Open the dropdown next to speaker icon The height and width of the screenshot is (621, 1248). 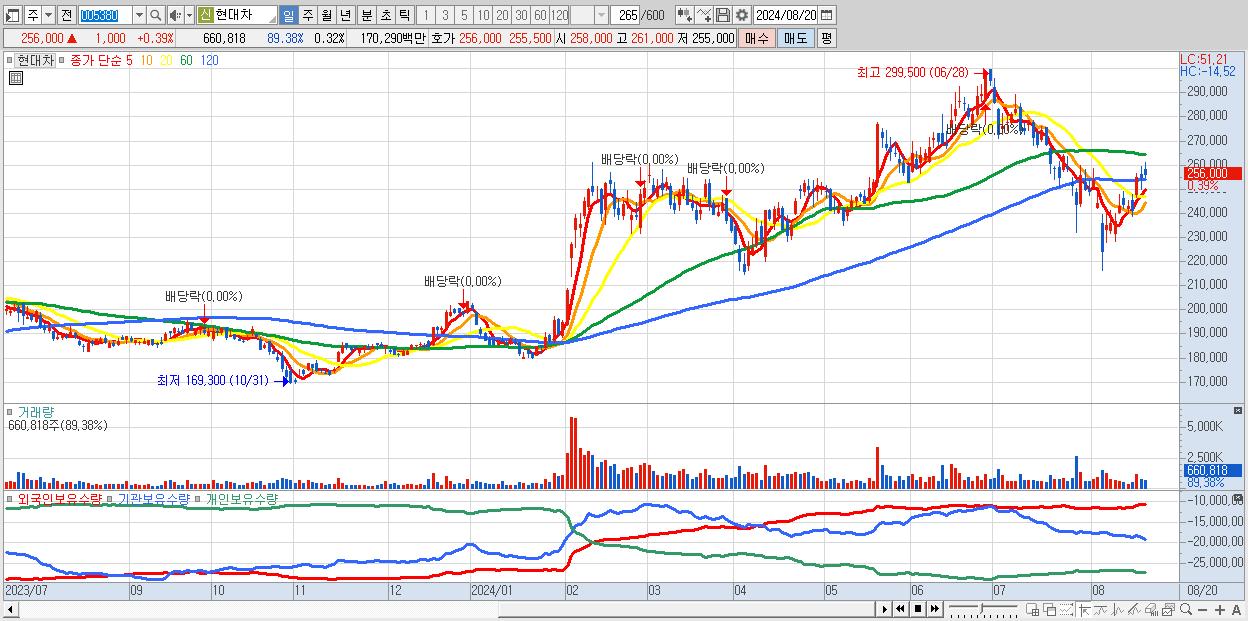pyautogui.click(x=189, y=15)
